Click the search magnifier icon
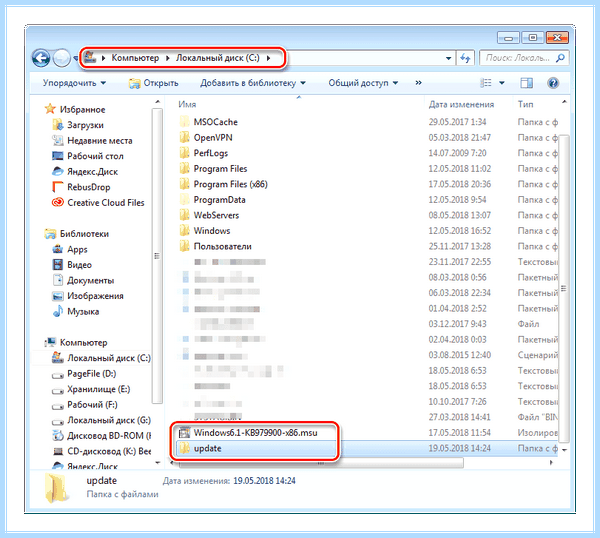 pyautogui.click(x=561, y=58)
